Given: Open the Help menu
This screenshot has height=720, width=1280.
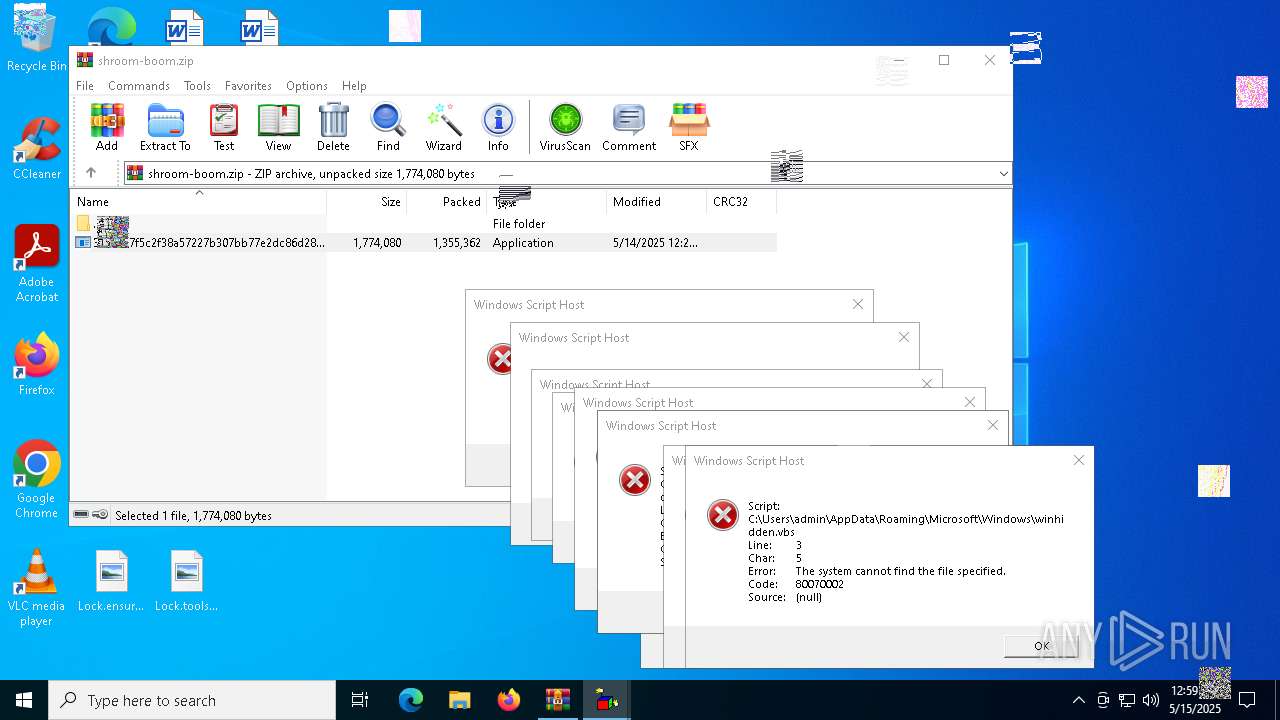Looking at the screenshot, I should [354, 86].
